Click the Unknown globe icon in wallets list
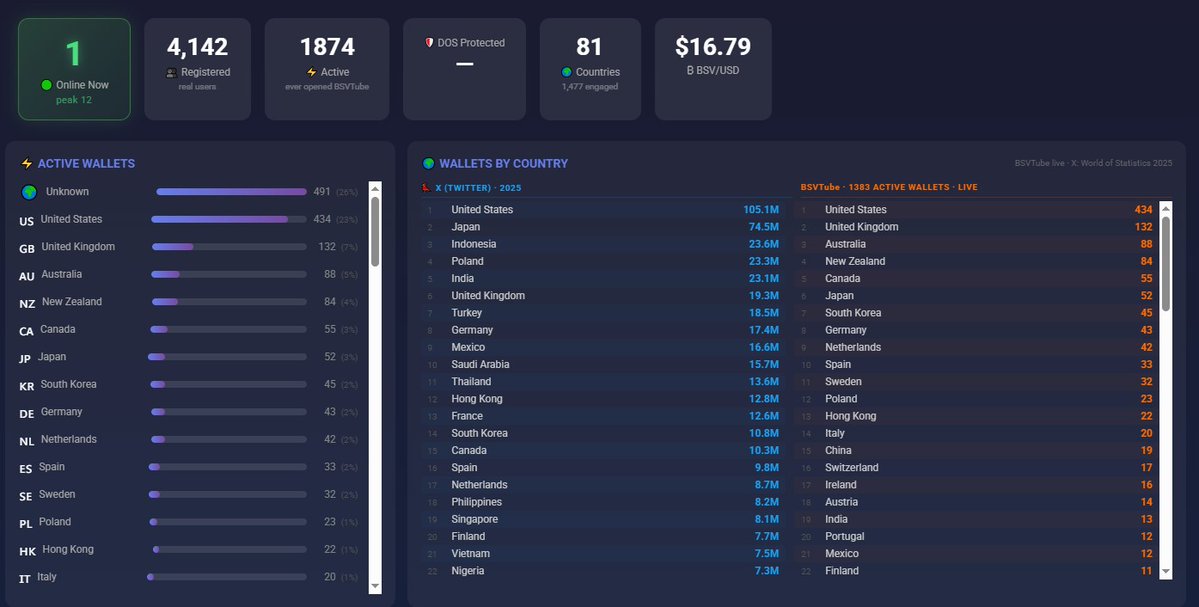This screenshot has width=1199, height=607. tap(29, 192)
